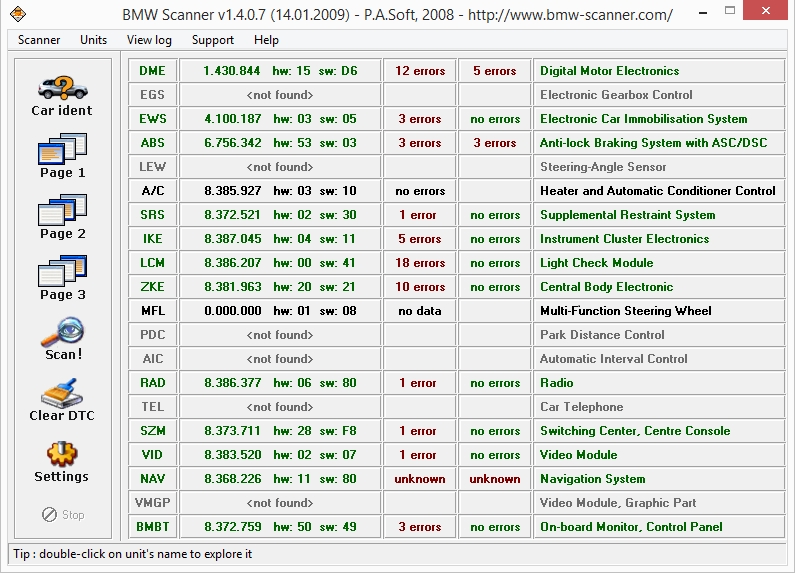This screenshot has height=573, width=795.
Task: Switch to Page 3 of units
Action: [62, 278]
